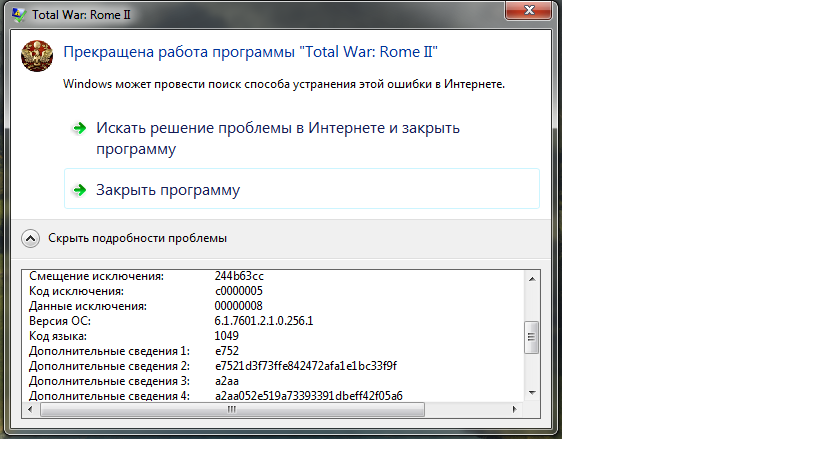Viewport: 819px width, 460px height.
Task: Click the exception code value c0000005
Action: [239, 291]
